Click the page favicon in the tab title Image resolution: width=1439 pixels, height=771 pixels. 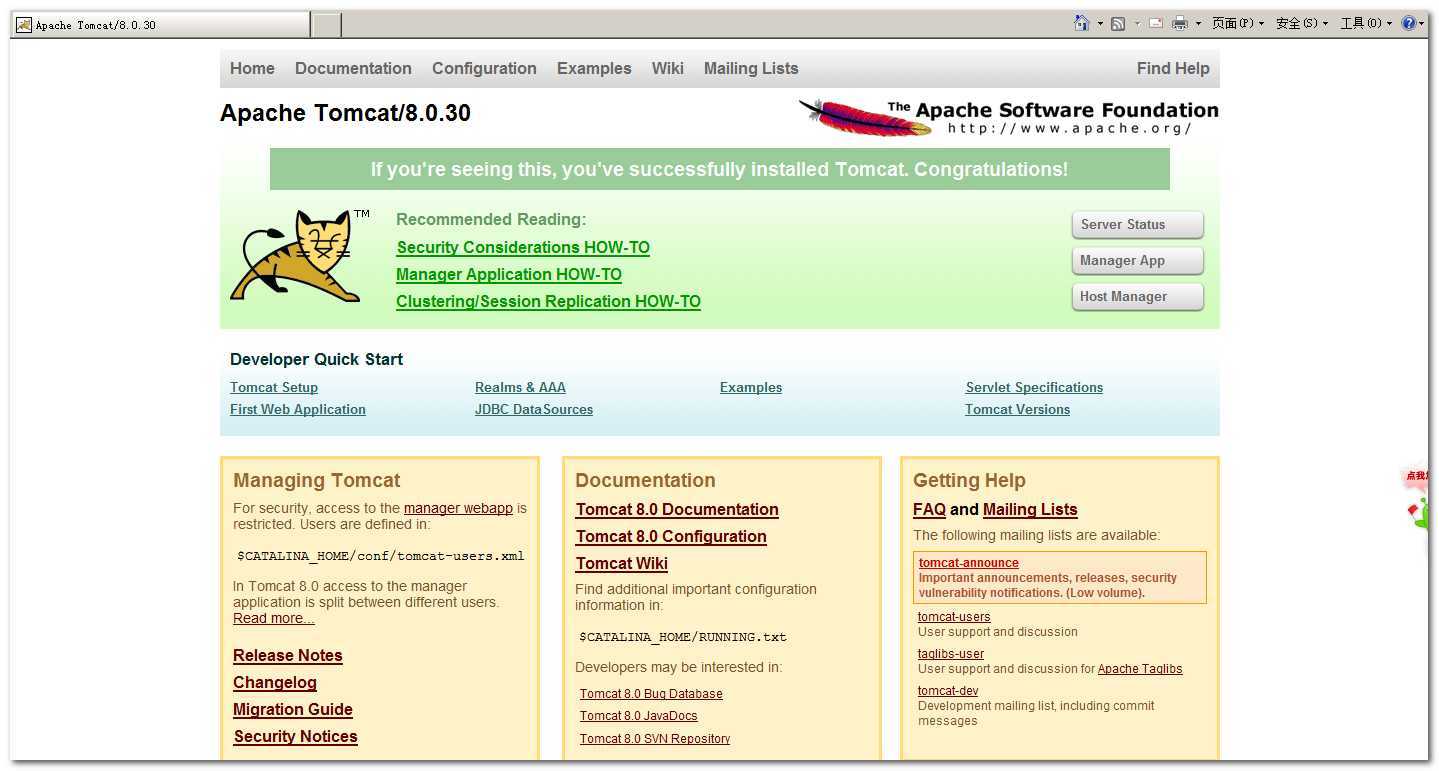coord(24,25)
